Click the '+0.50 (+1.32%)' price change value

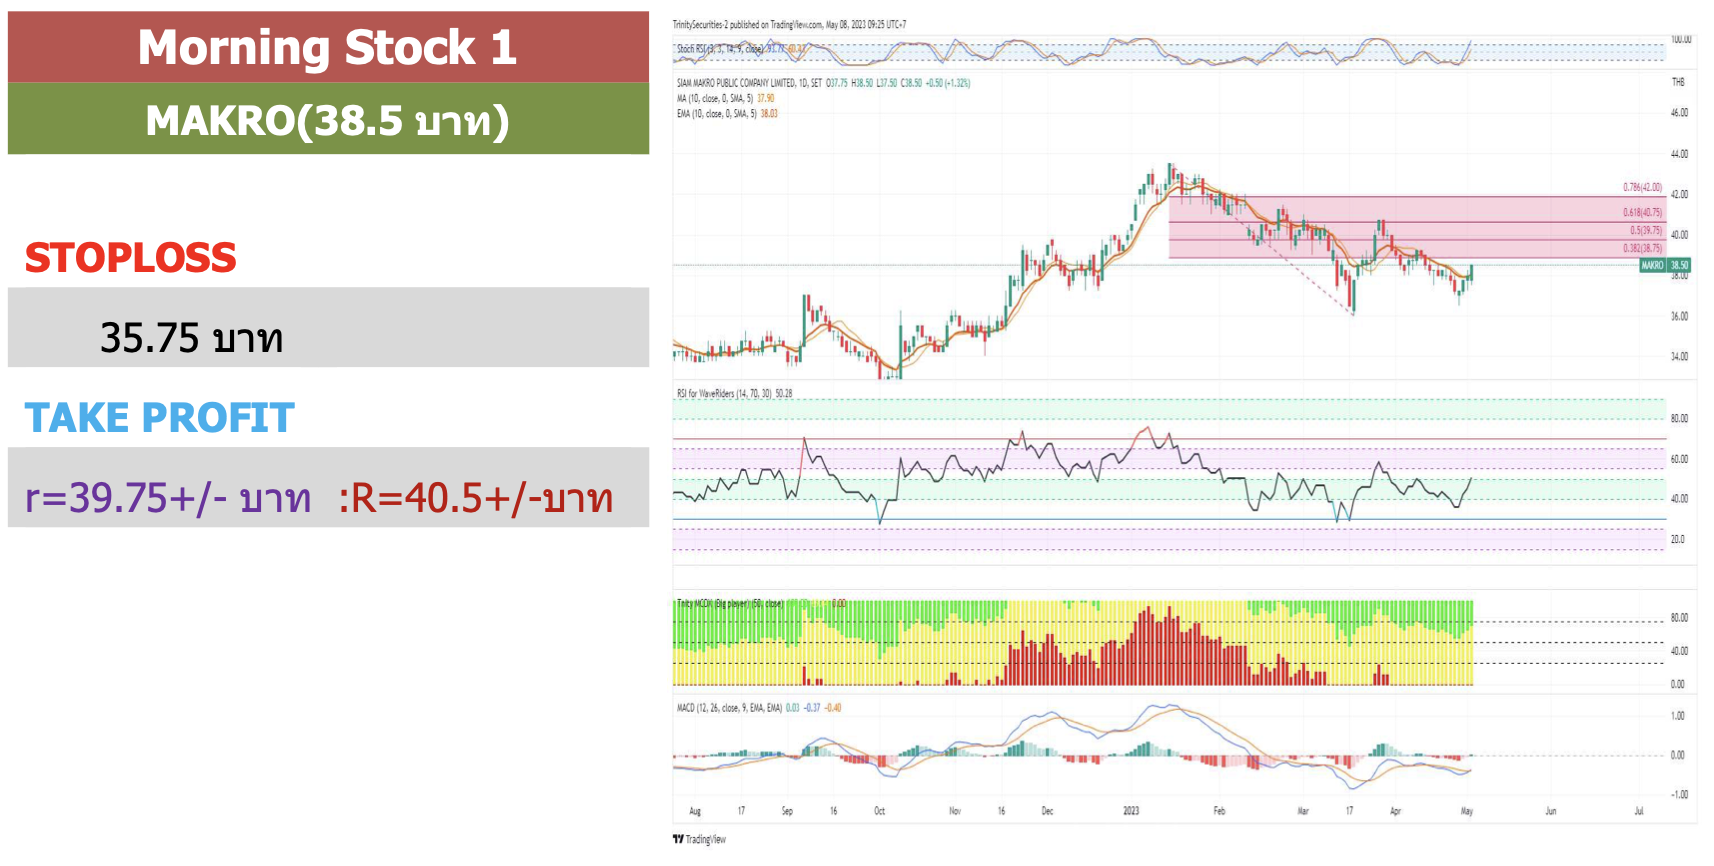pyautogui.click(x=948, y=83)
